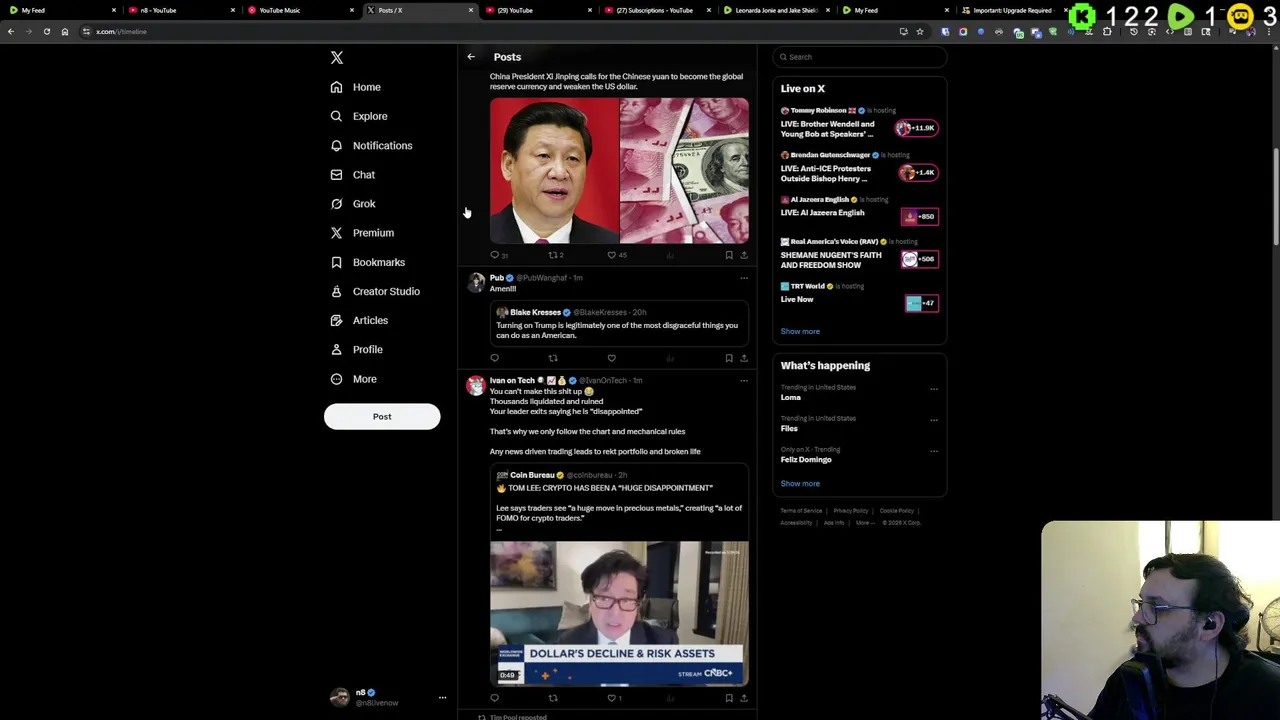This screenshot has width=1280, height=720.
Task: Open Shemane Nugent's Faith and Freedom Show
Action: point(859,254)
